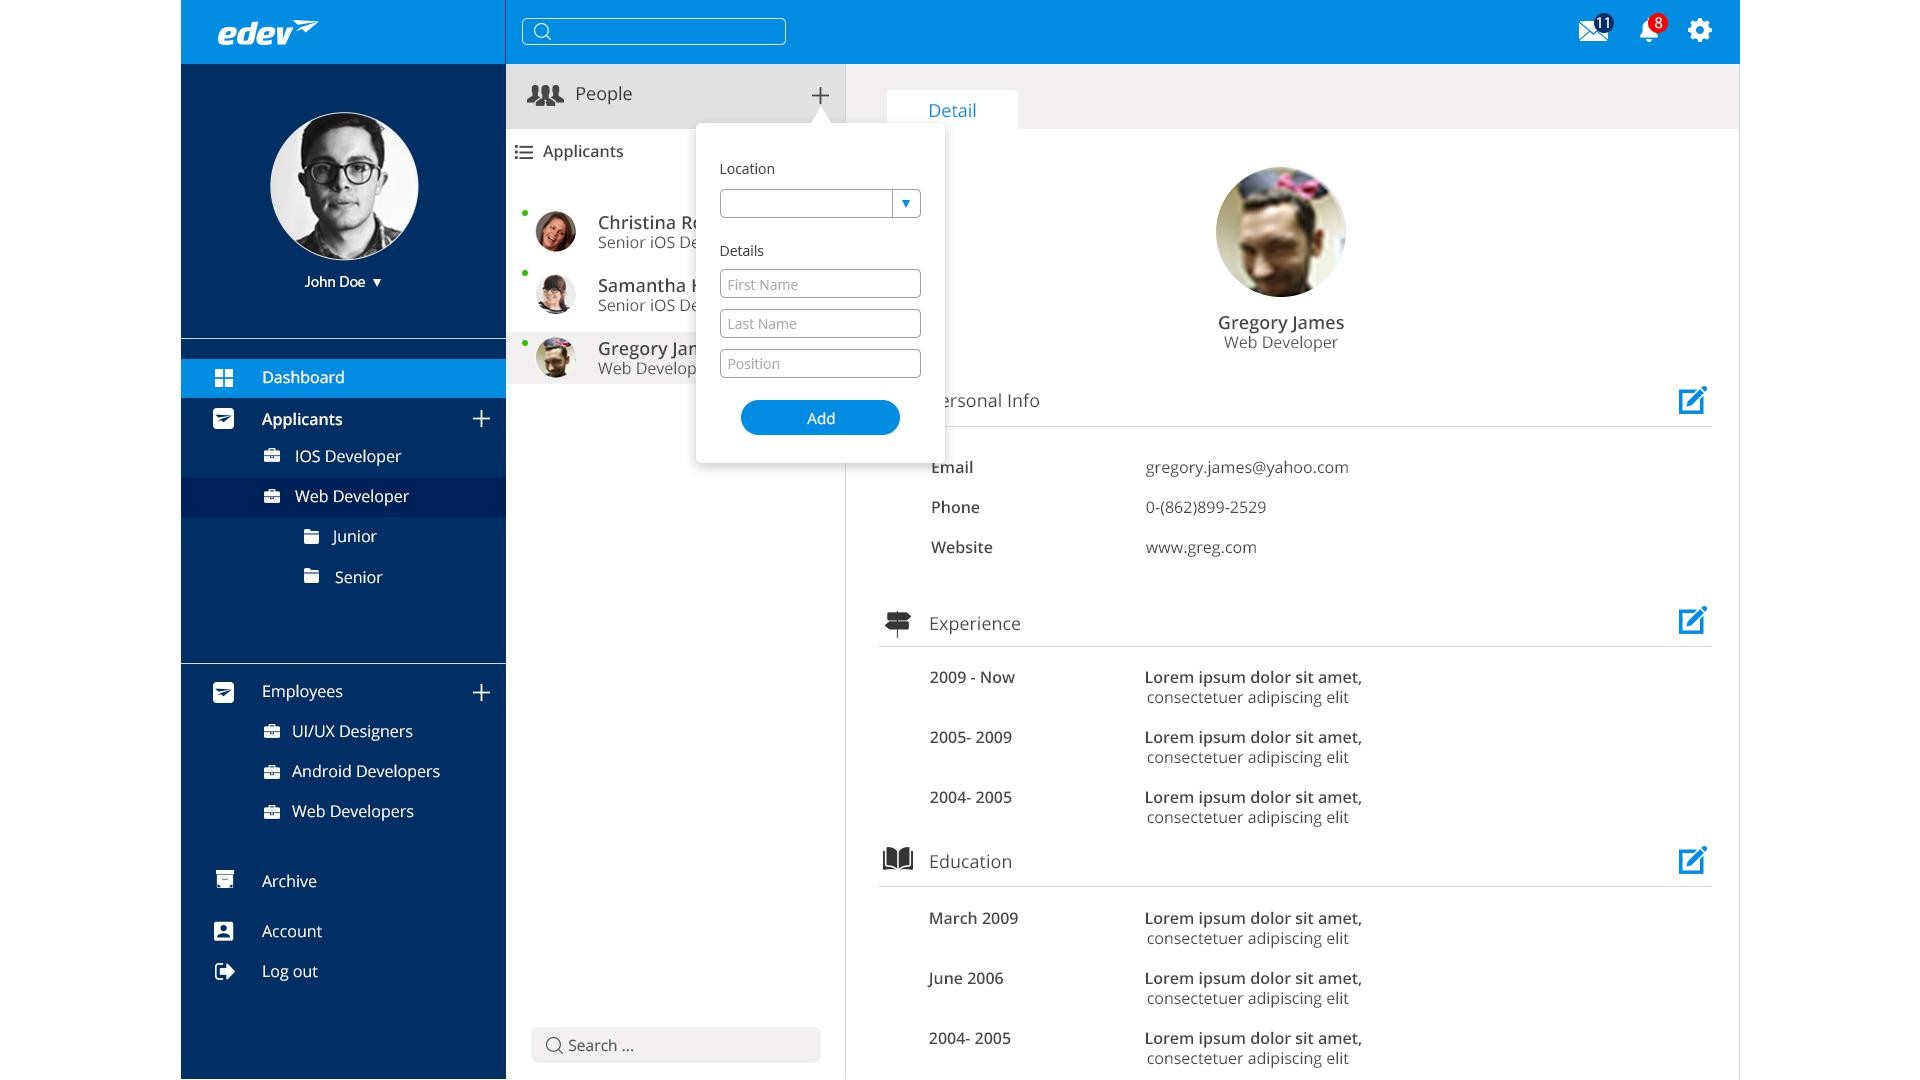Click the First Name input field
Image resolution: width=1920 pixels, height=1080 pixels.
pos(820,284)
